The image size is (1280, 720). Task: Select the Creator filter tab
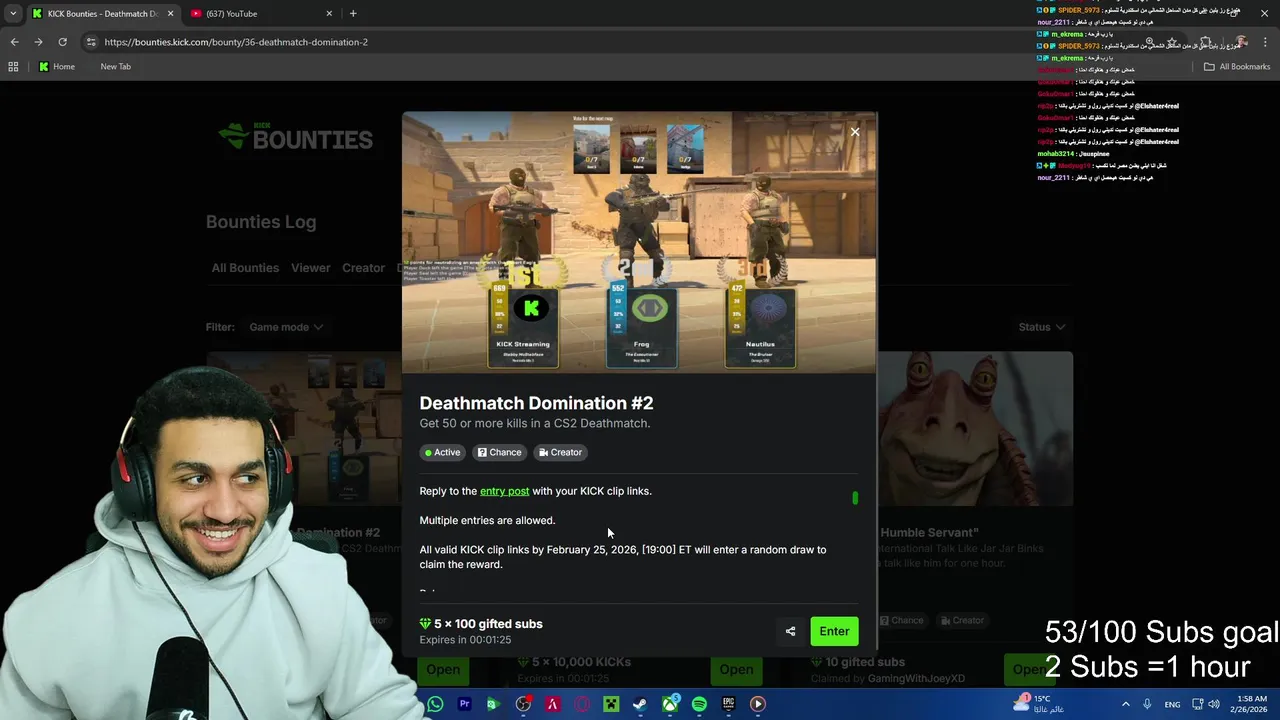click(363, 268)
